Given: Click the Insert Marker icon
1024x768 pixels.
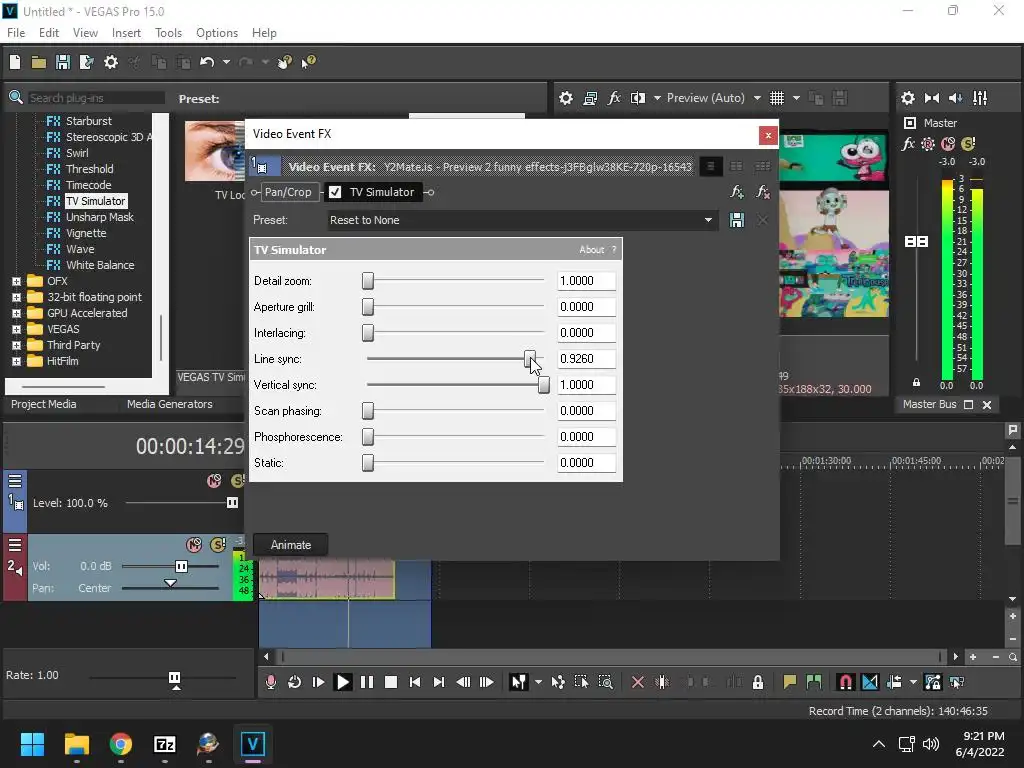Looking at the screenshot, I should pyautogui.click(x=790, y=682).
